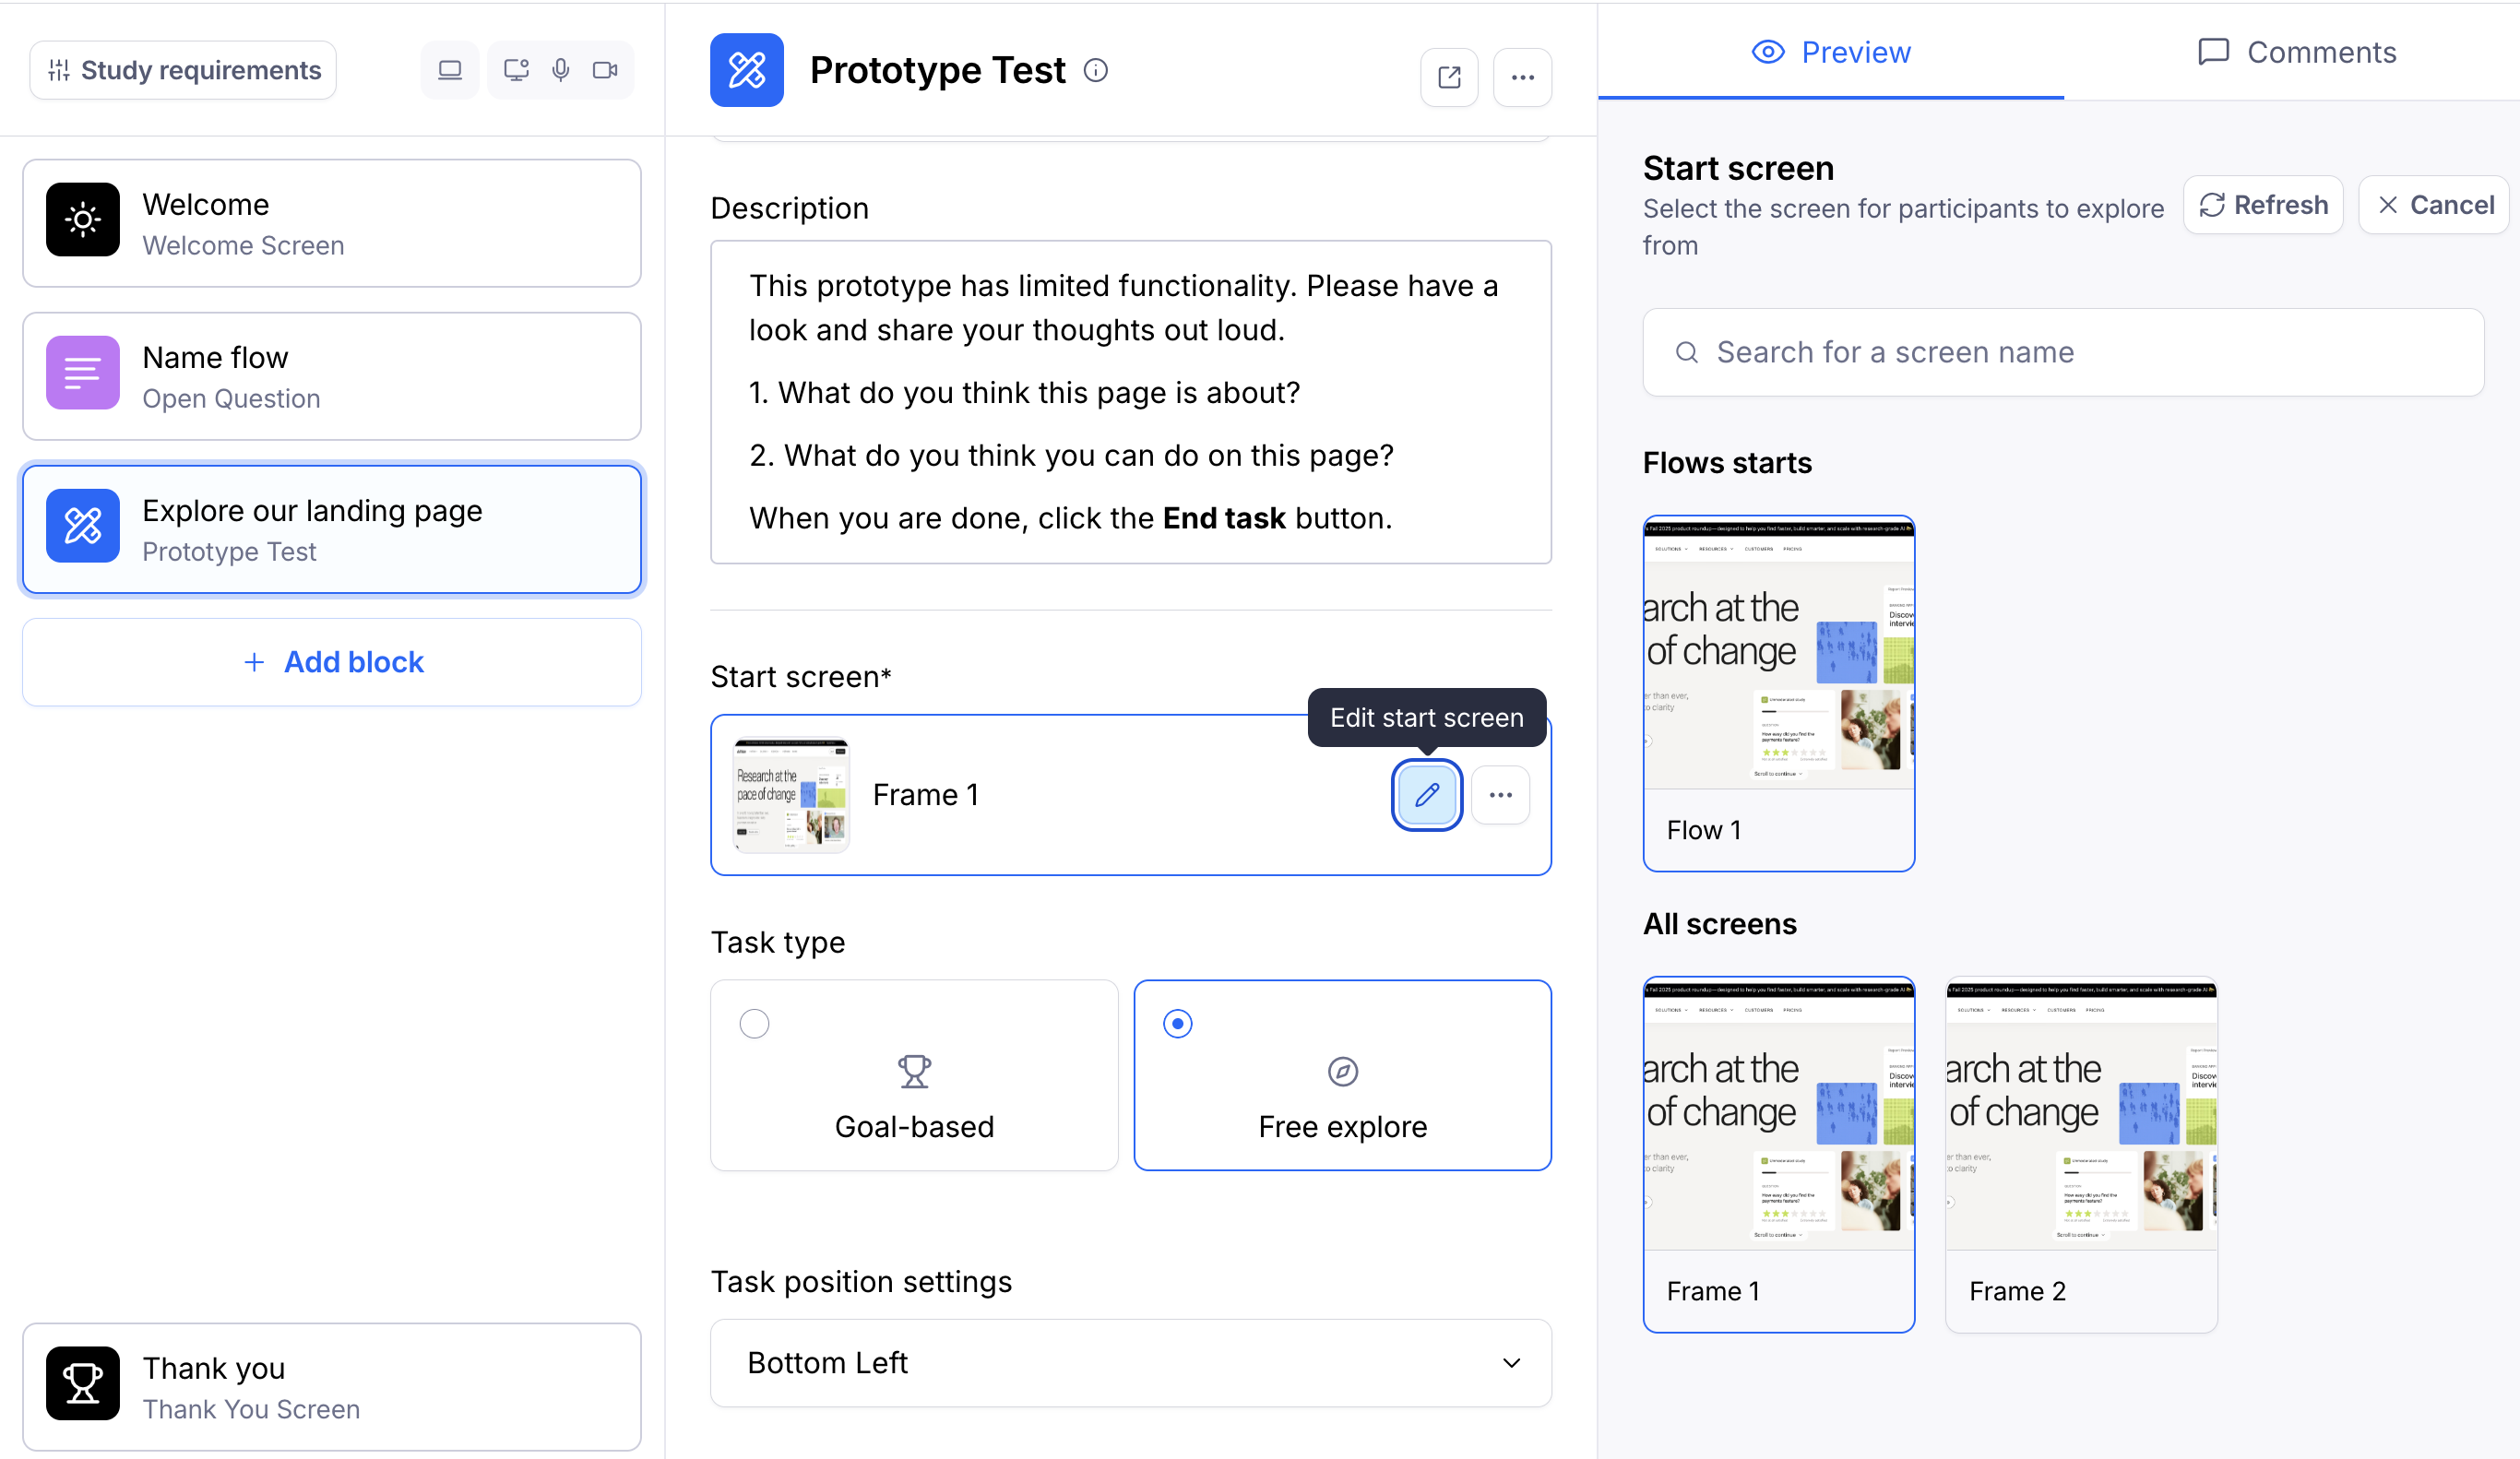
Task: Open the Prototype Test more options menu
Action: pyautogui.click(x=1522, y=77)
